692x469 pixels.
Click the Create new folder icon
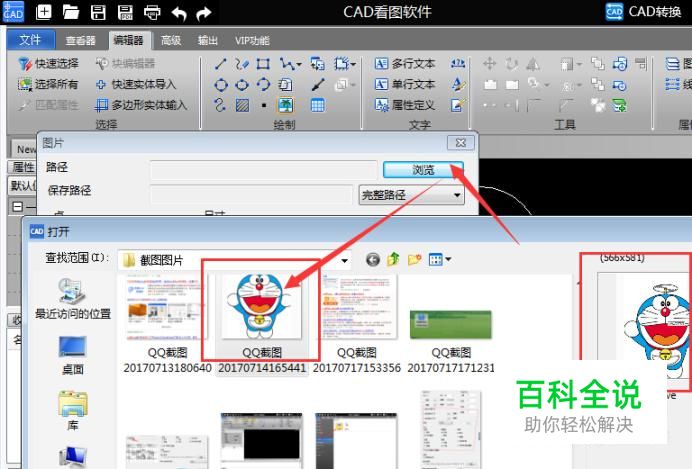pos(414,259)
